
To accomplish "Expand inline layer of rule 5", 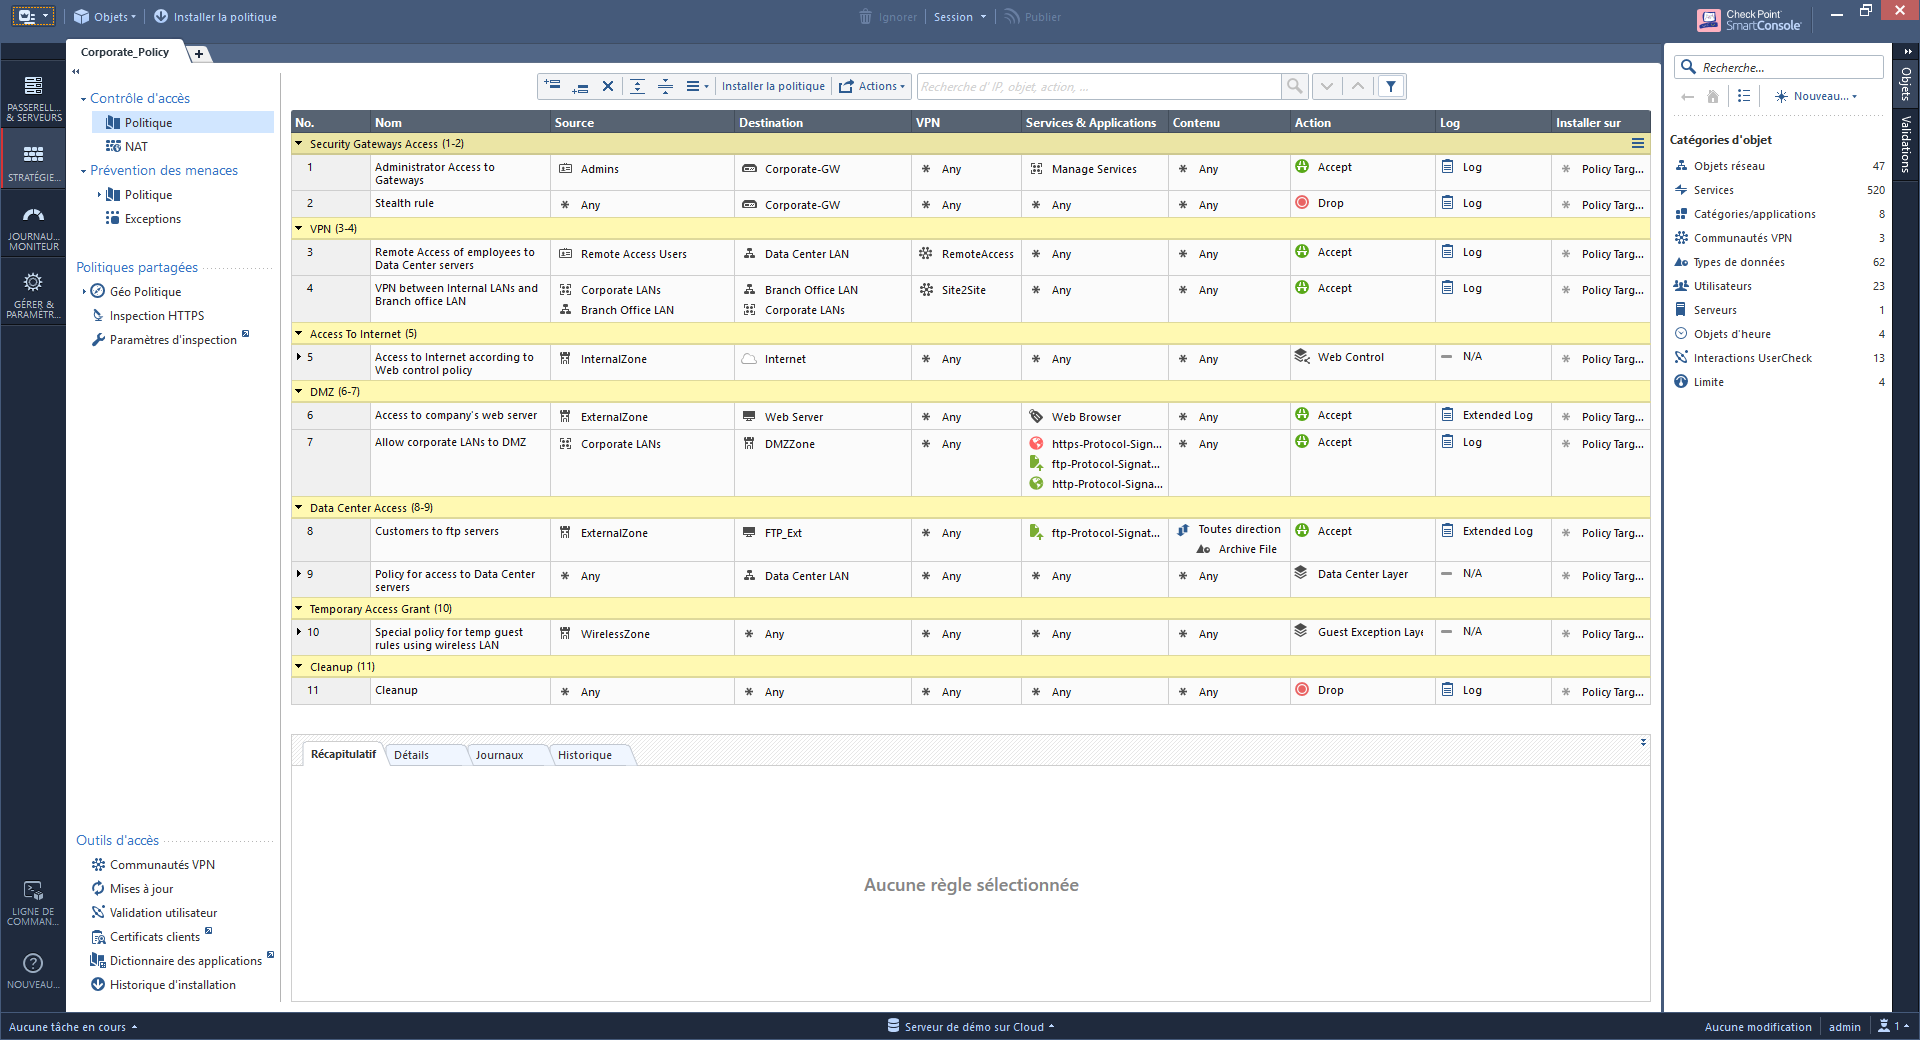I will point(299,357).
